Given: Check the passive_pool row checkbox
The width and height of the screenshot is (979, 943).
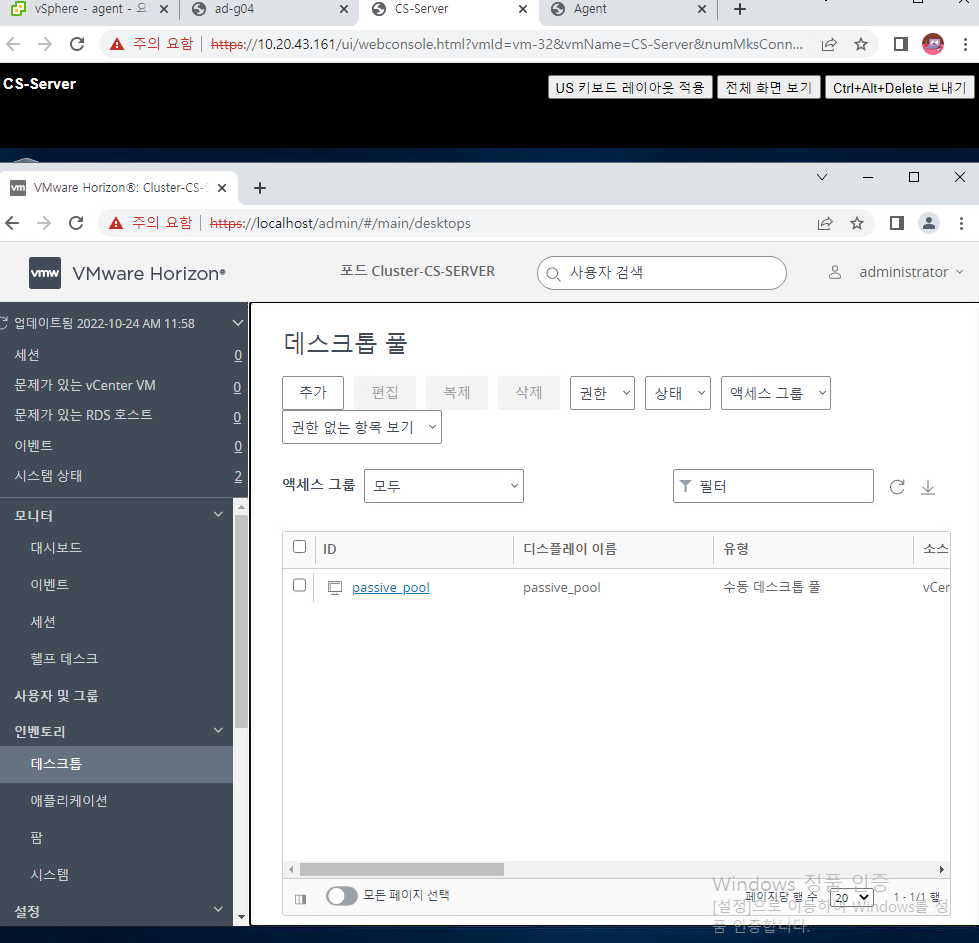Looking at the screenshot, I should tap(300, 585).
